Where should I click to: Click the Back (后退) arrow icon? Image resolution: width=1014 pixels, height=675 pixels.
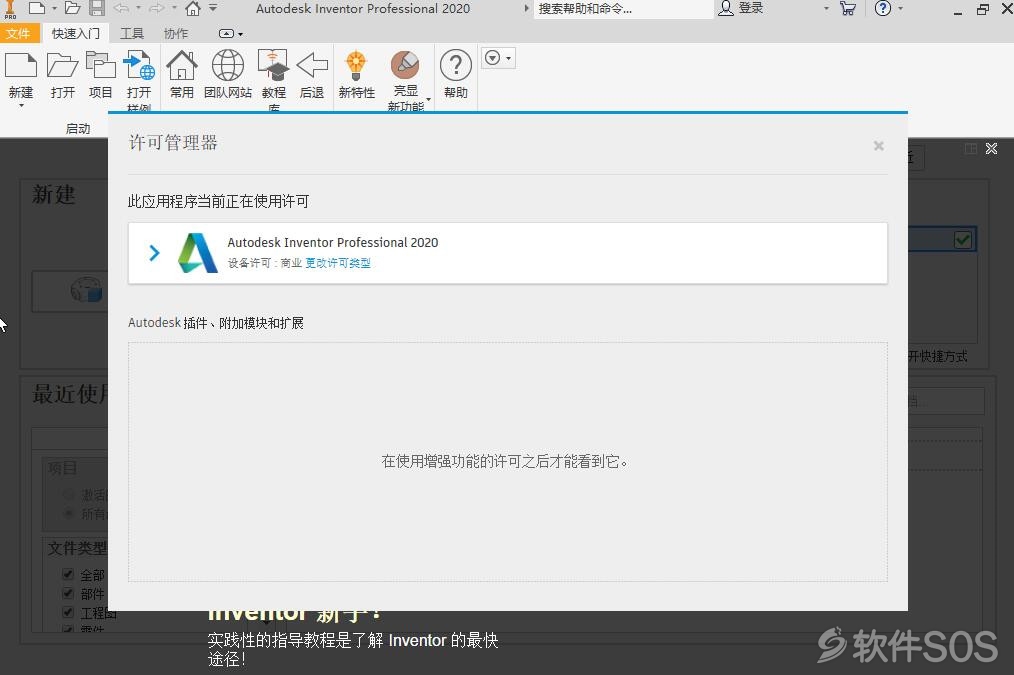pyautogui.click(x=312, y=65)
